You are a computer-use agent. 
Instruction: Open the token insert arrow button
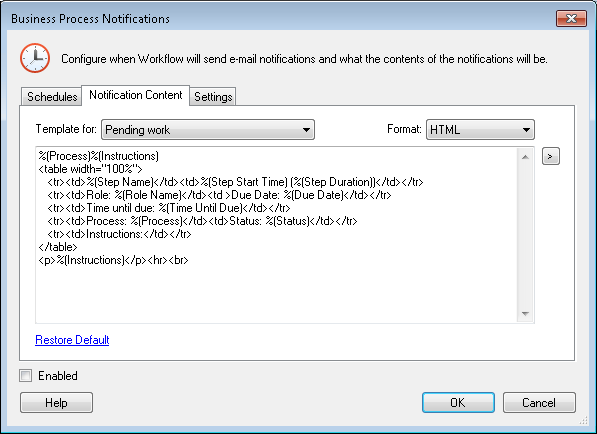[x=551, y=156]
